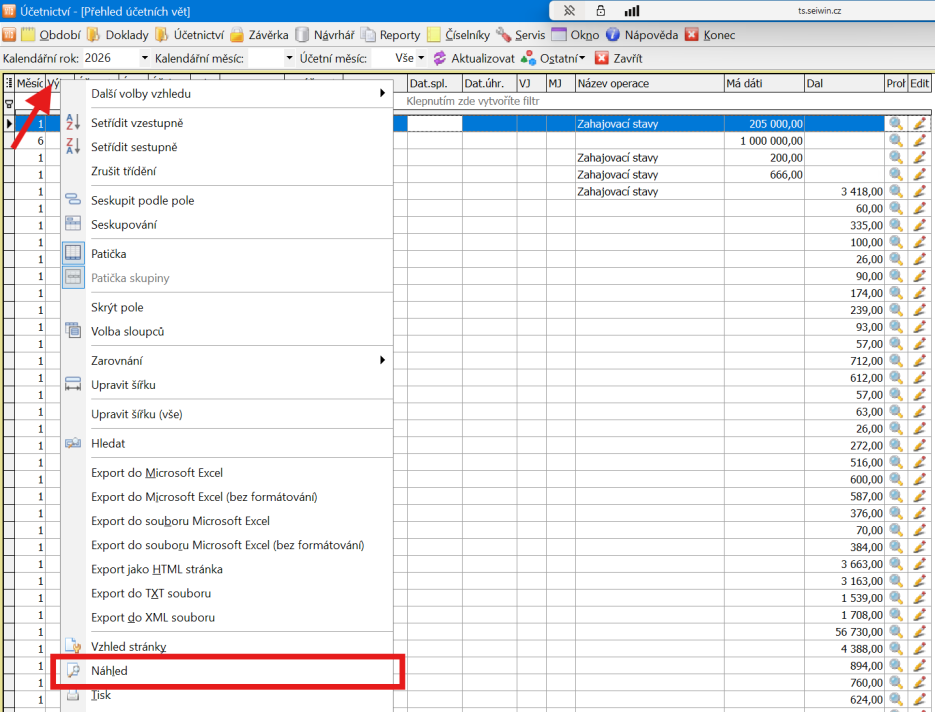Screen dimensions: 935x712
Task: Open the Ostatní dropdown
Action: 553,58
